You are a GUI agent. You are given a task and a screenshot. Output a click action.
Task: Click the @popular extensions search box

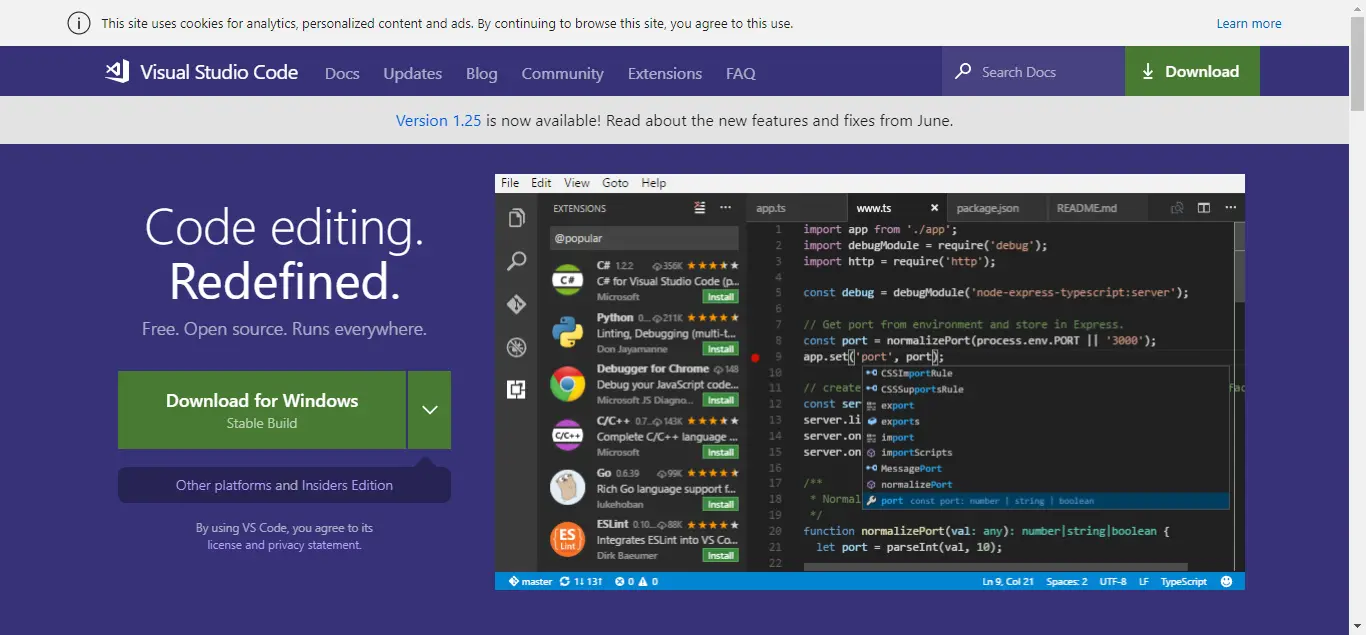coord(644,238)
